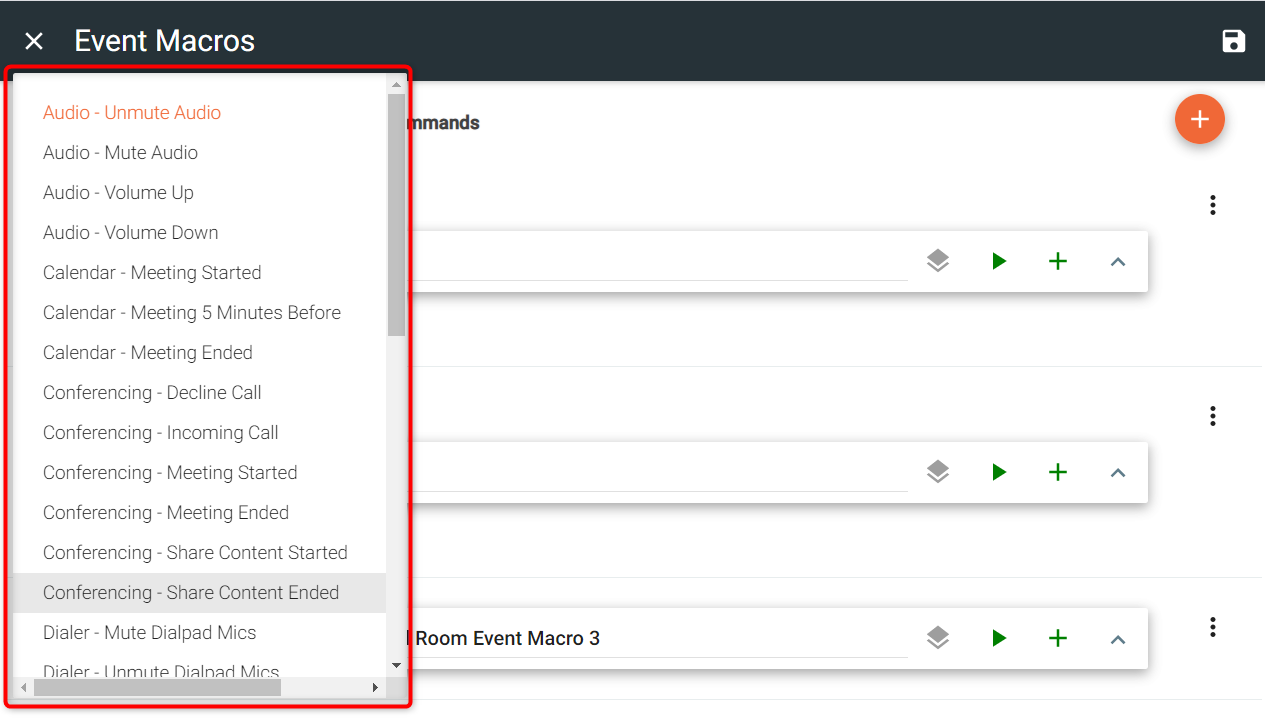The width and height of the screenshot is (1265, 725).
Task: Run first macro with green play icon
Action: pos(998,261)
